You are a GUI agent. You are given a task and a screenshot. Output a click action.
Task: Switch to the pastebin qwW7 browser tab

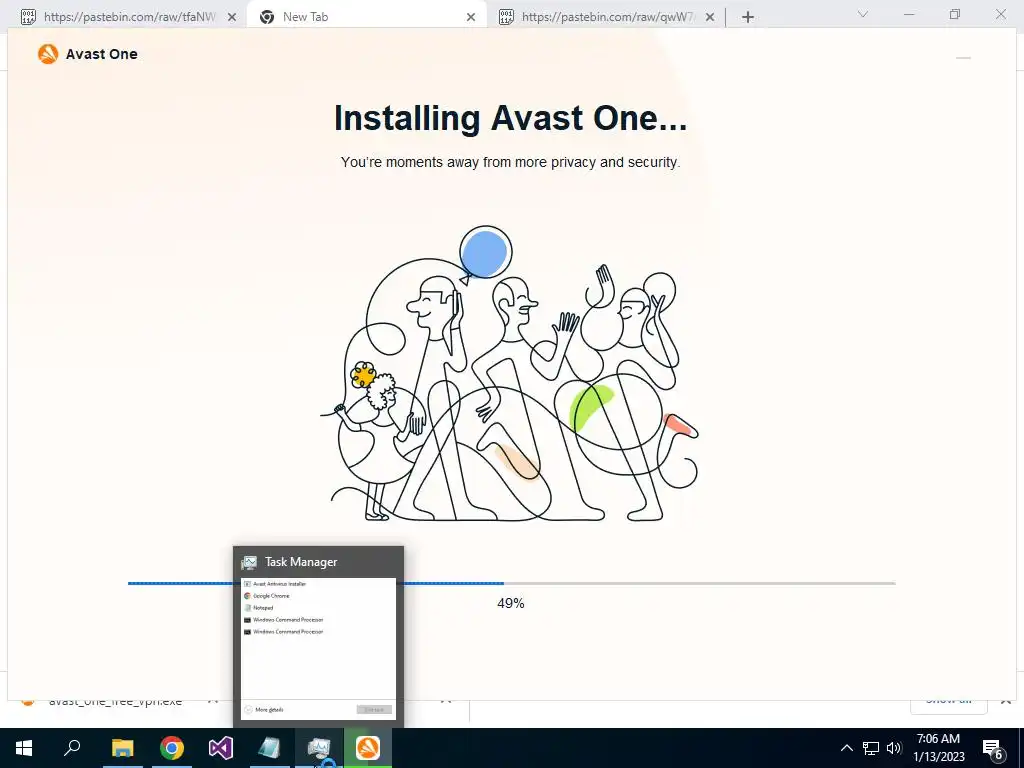tap(607, 17)
